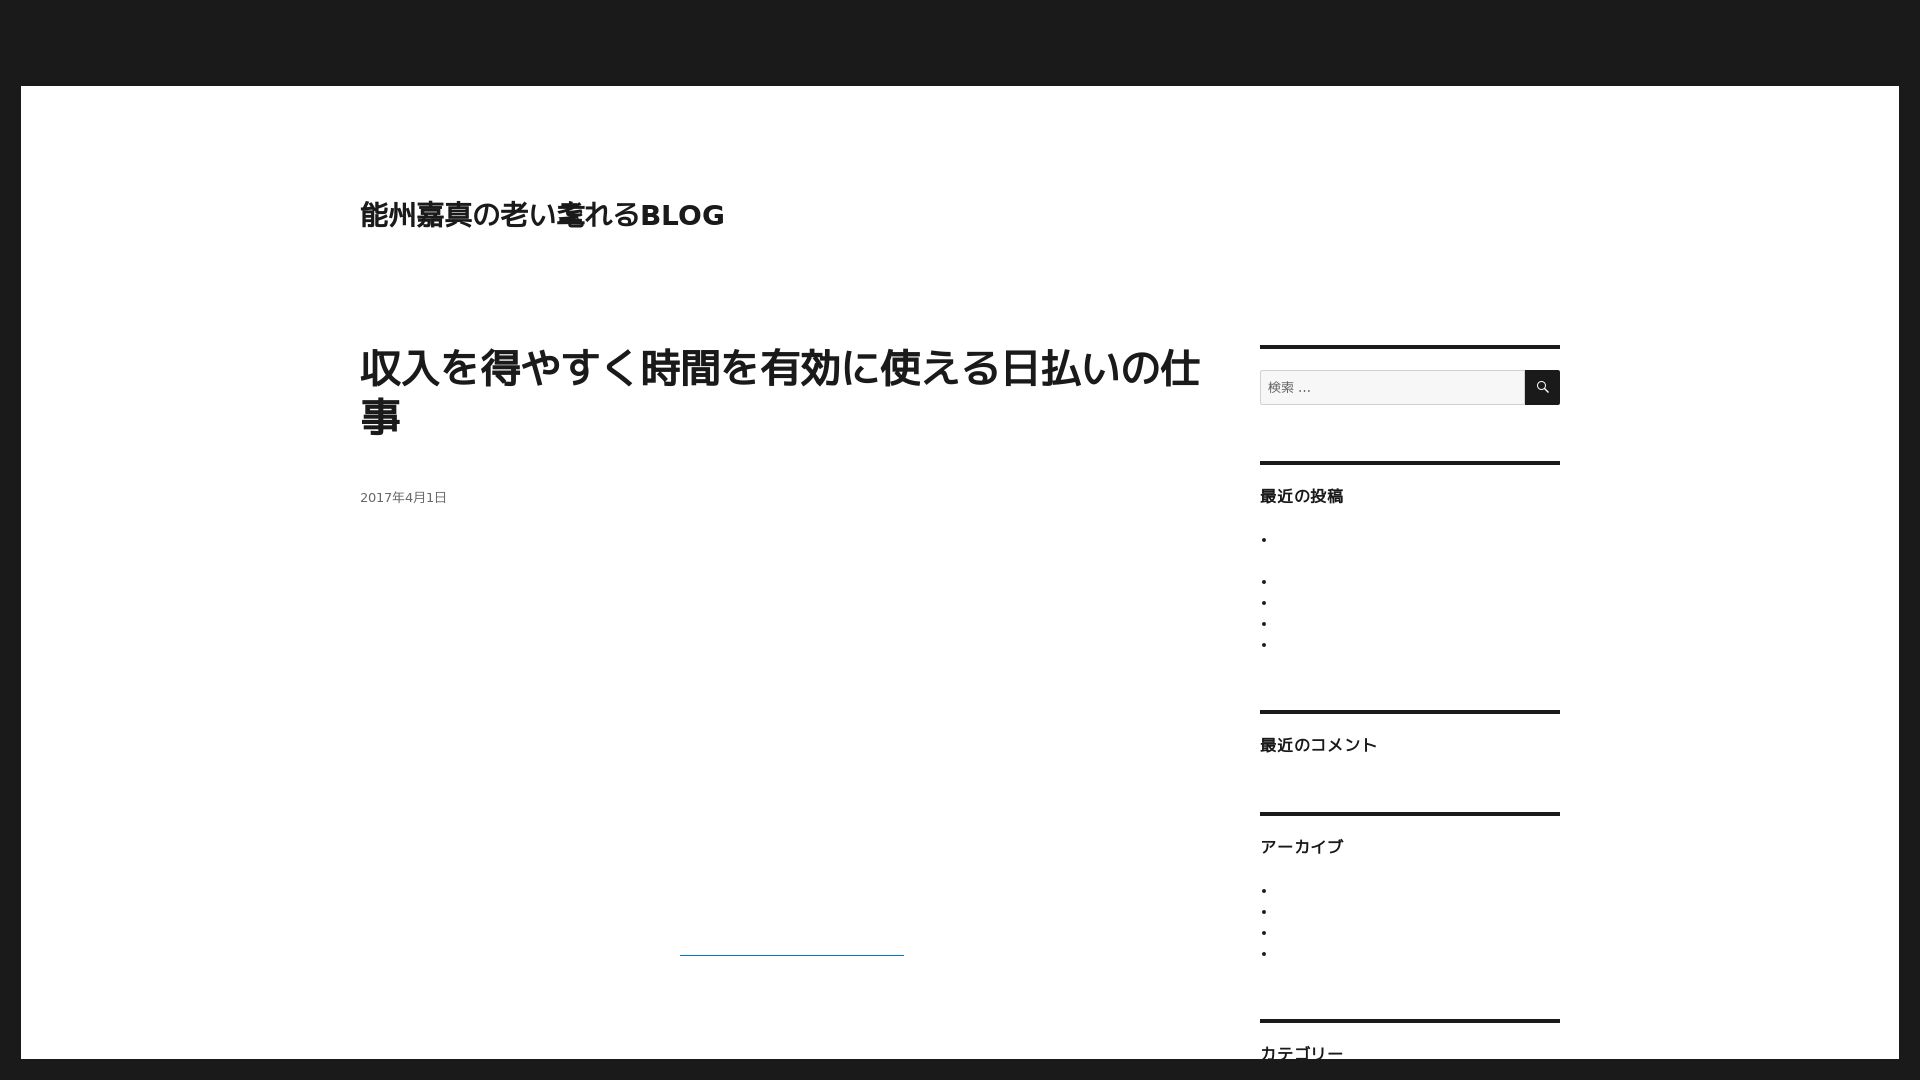Click inside the 検索 search input field

point(1392,387)
